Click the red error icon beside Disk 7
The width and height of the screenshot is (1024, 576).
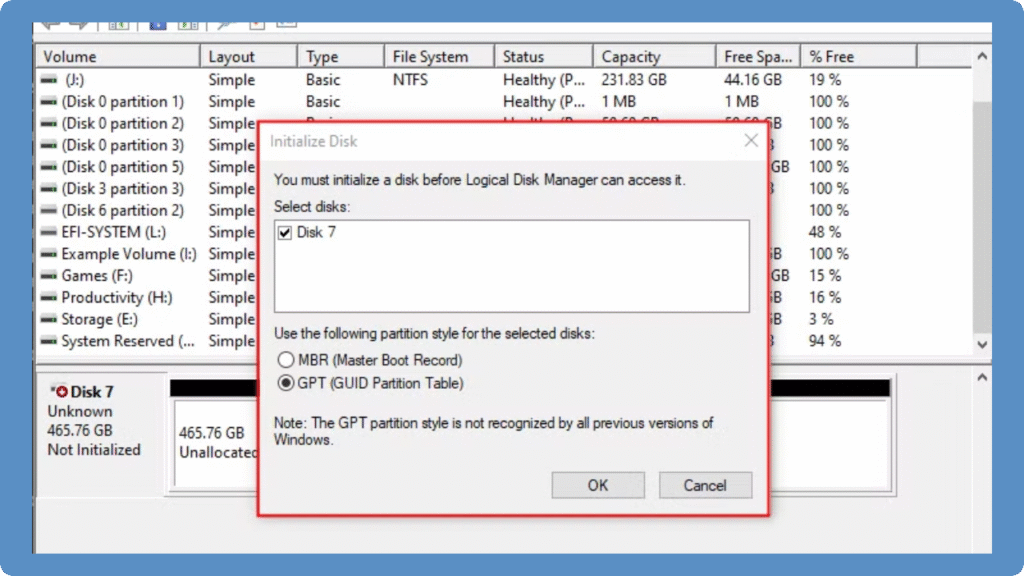tap(61, 391)
